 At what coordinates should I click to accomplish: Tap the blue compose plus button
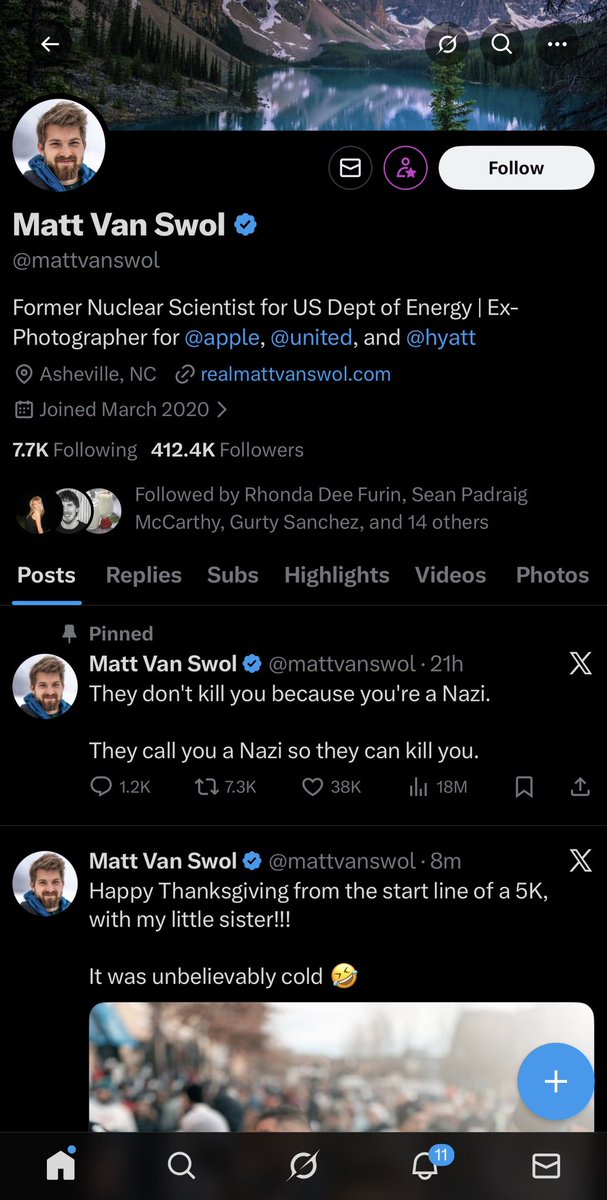pyautogui.click(x=555, y=1081)
